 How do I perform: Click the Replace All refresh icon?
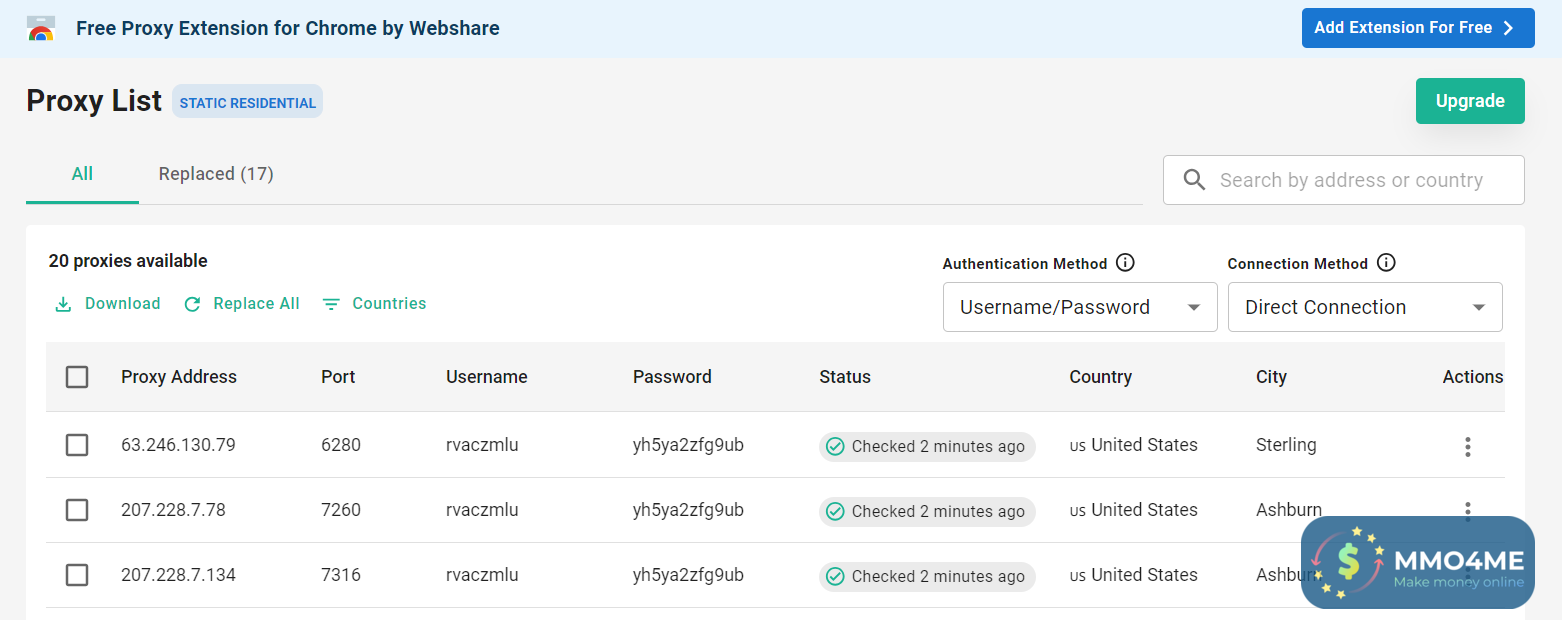tap(193, 304)
